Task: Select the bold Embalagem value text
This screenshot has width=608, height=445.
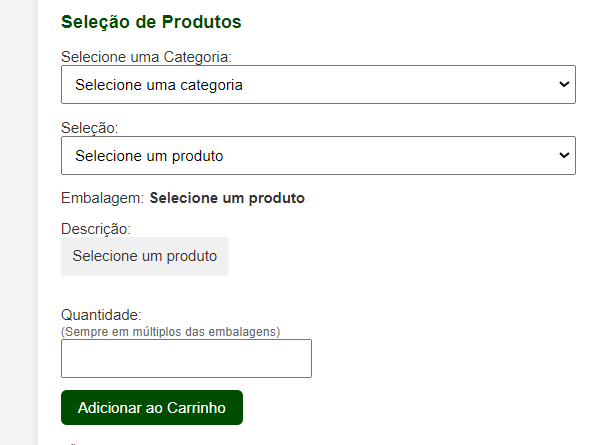Action: (227, 198)
